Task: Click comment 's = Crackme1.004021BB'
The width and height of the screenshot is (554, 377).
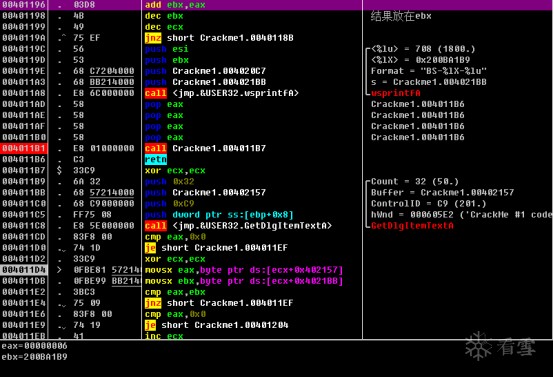Action: [x=429, y=82]
